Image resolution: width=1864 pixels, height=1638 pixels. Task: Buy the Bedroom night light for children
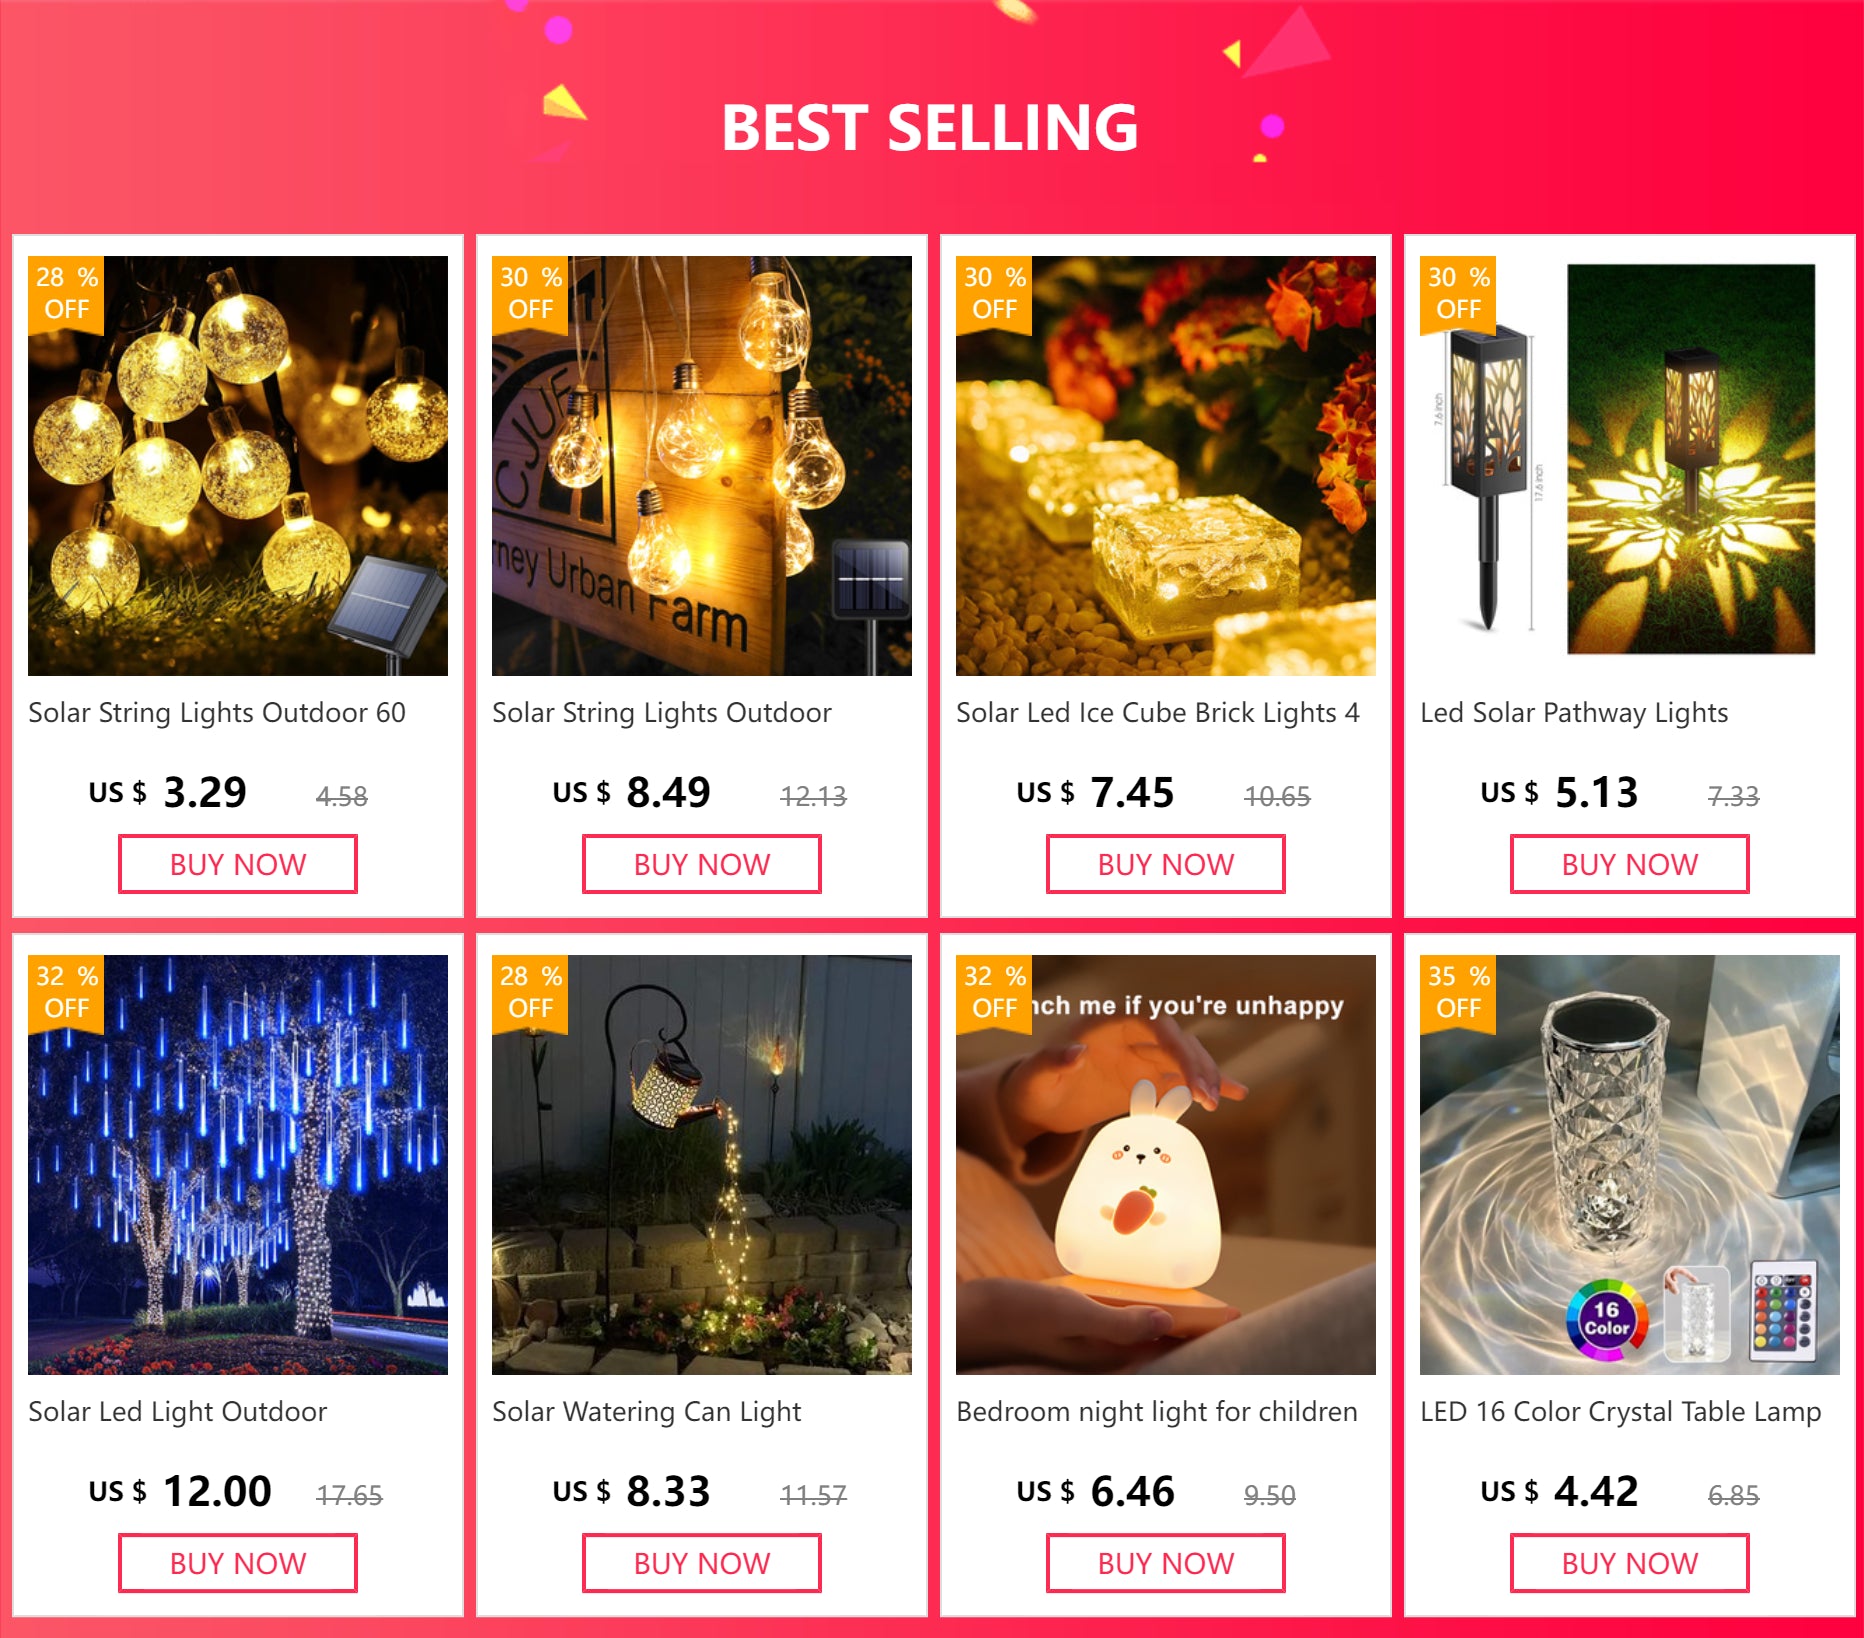[1166, 1563]
